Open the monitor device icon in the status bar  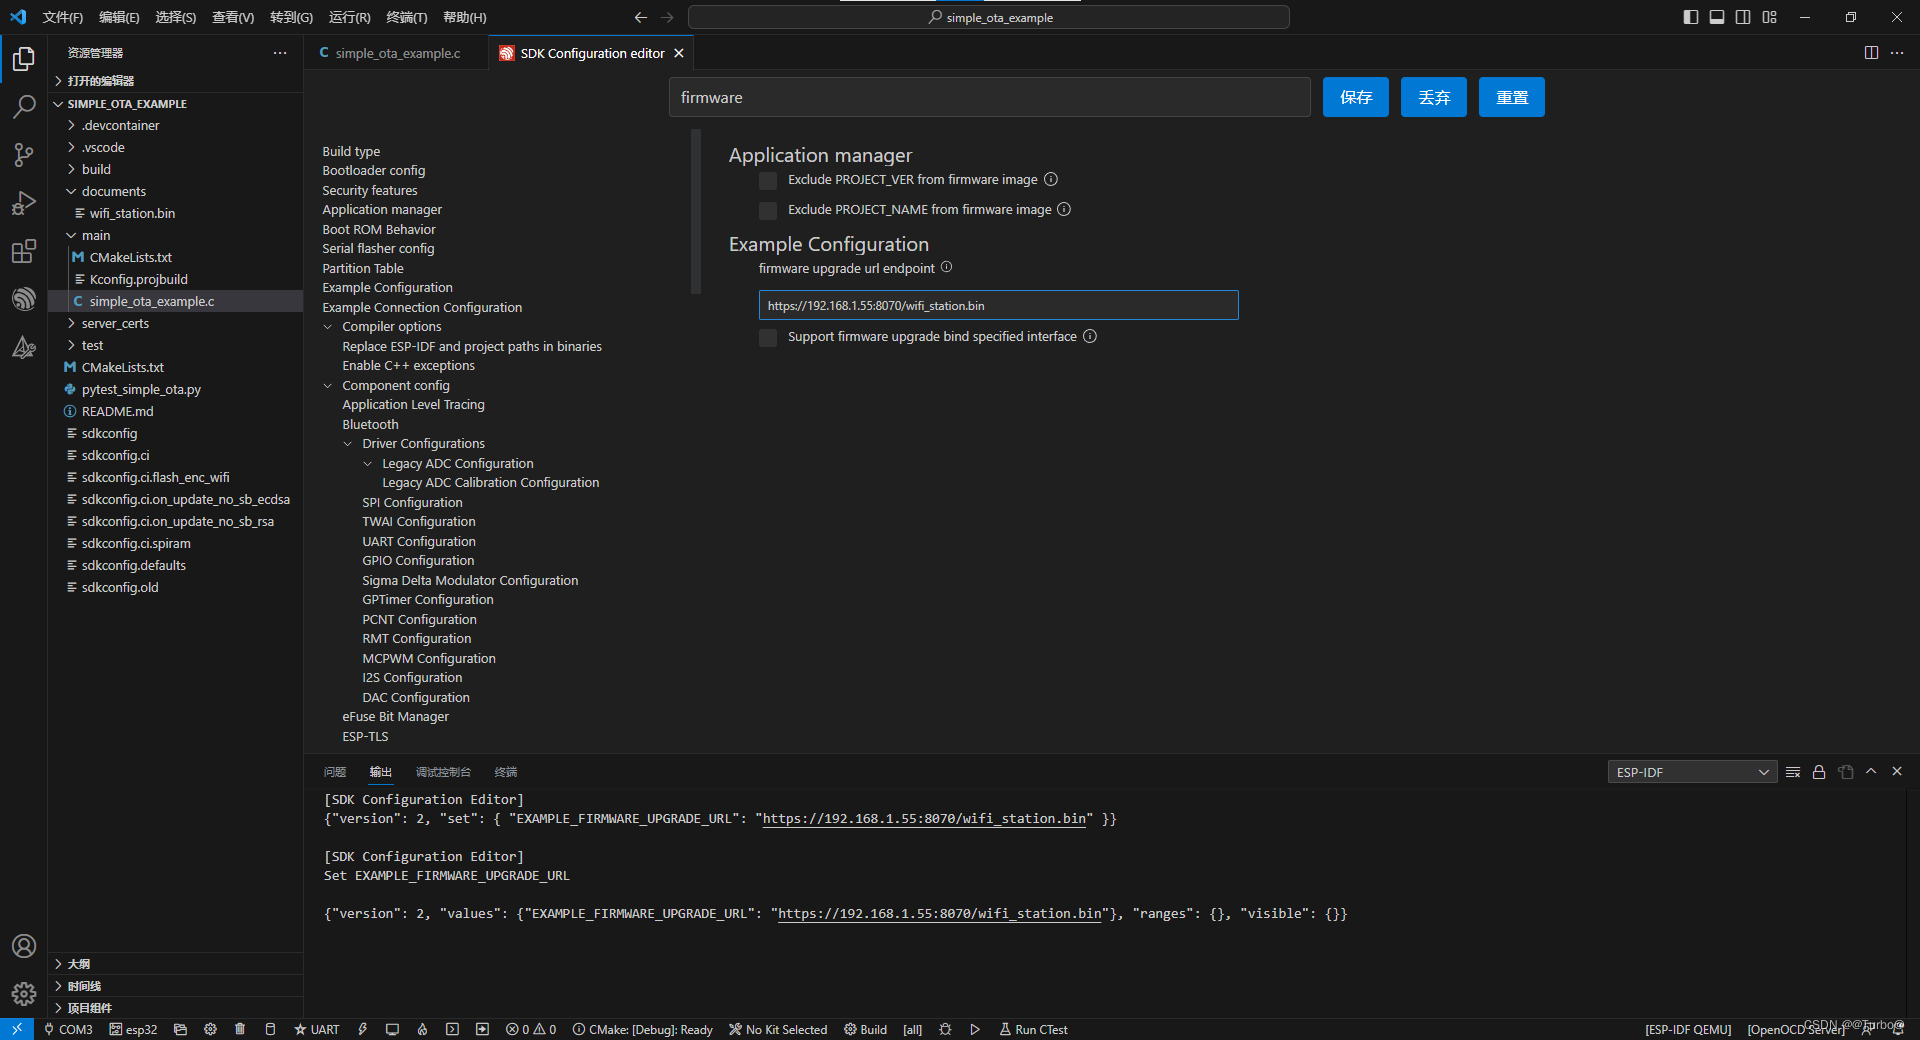click(x=393, y=1030)
